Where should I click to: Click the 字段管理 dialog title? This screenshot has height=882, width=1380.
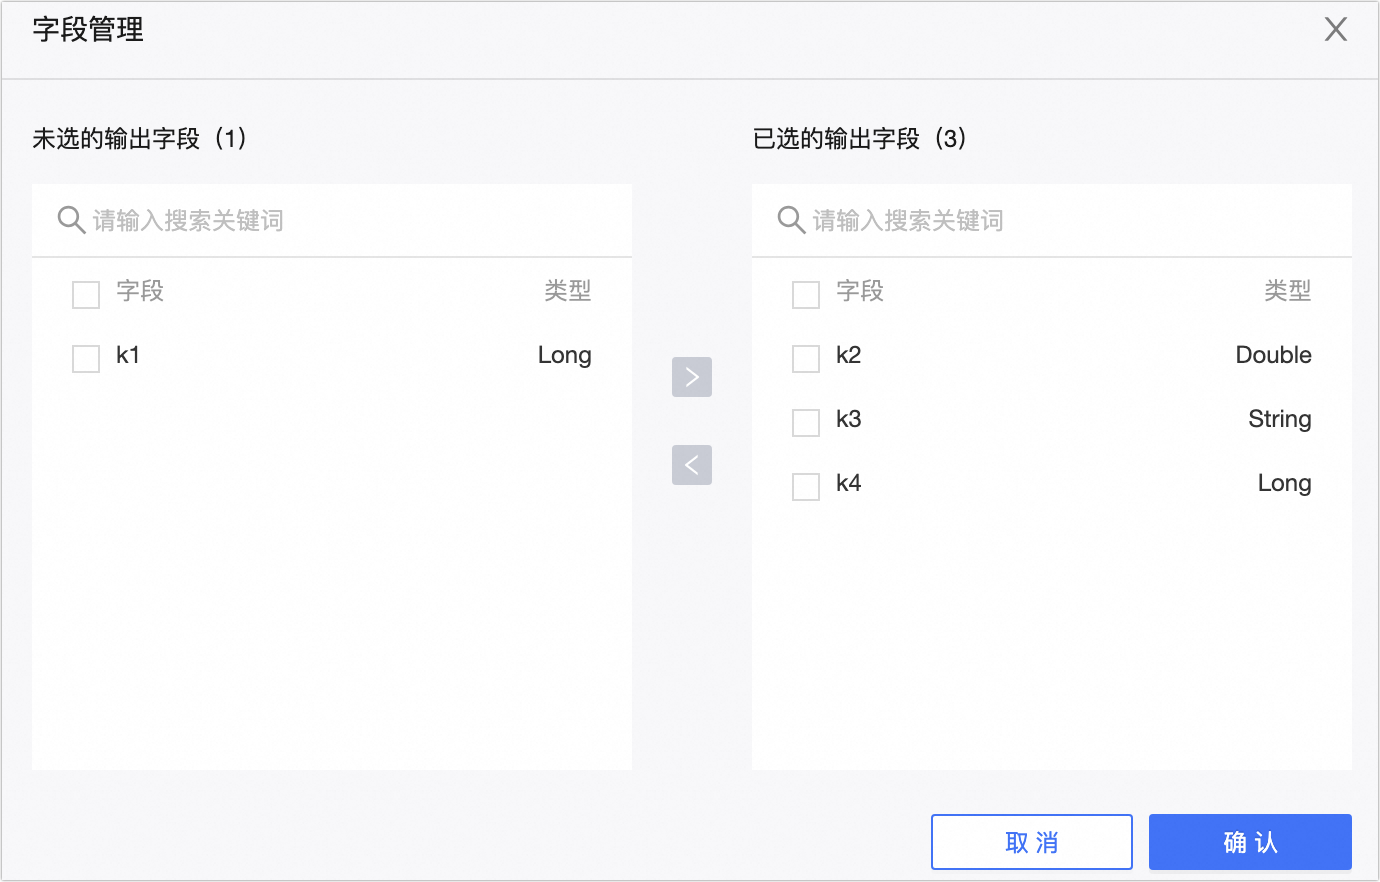click(x=88, y=30)
